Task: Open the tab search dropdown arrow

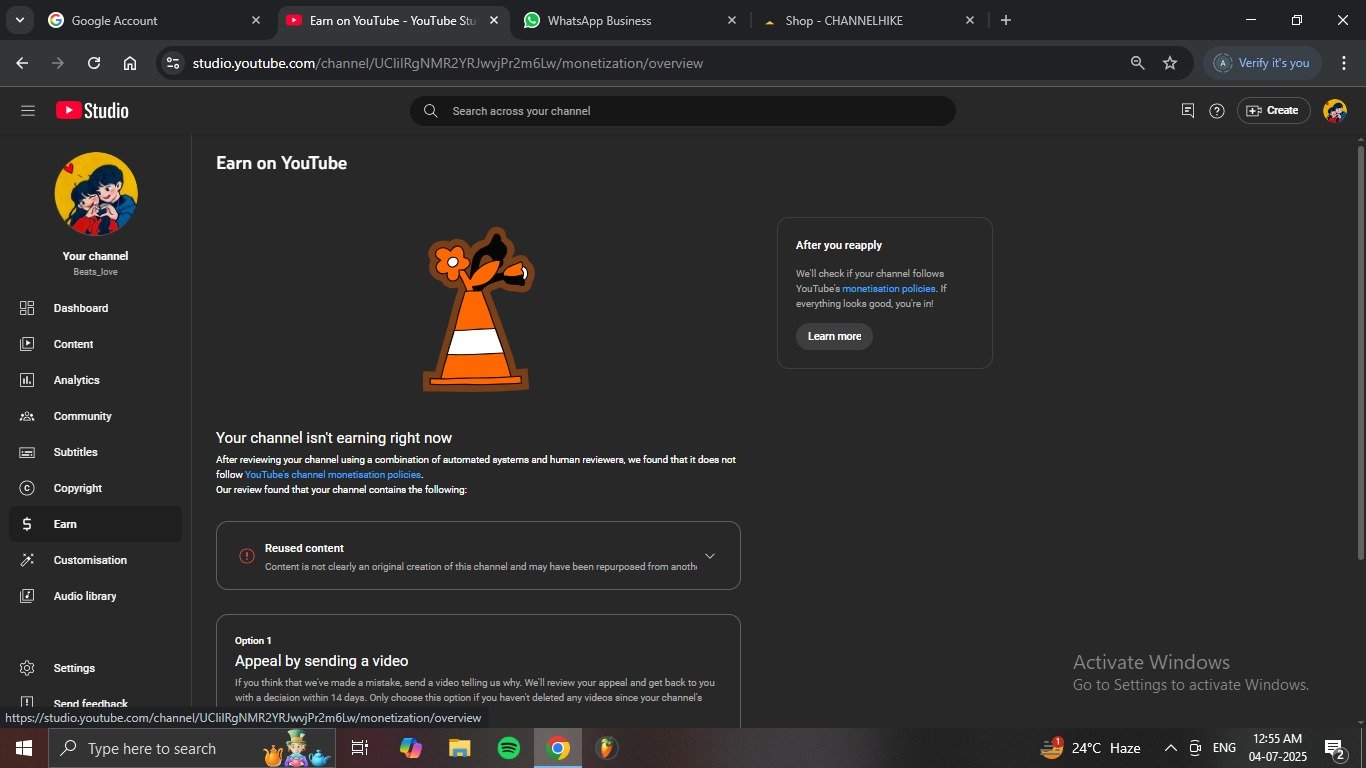Action: click(19, 20)
